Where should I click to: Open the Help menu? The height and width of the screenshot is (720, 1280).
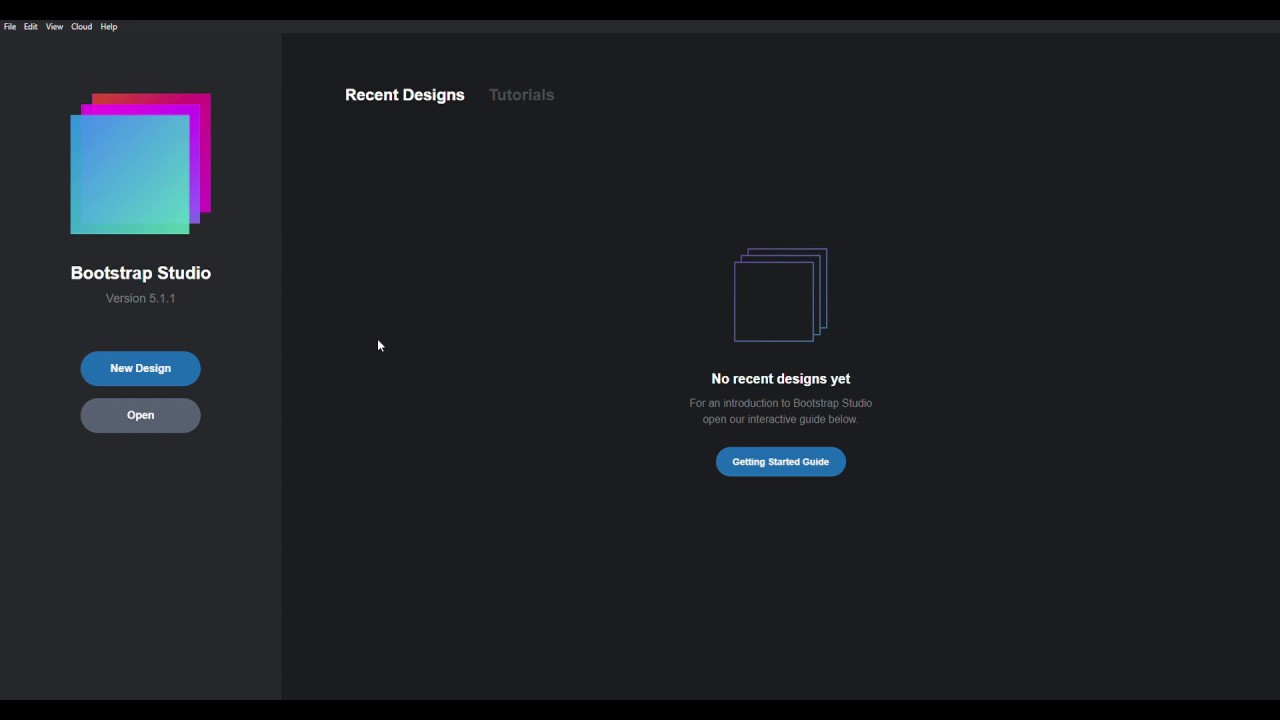(x=109, y=27)
